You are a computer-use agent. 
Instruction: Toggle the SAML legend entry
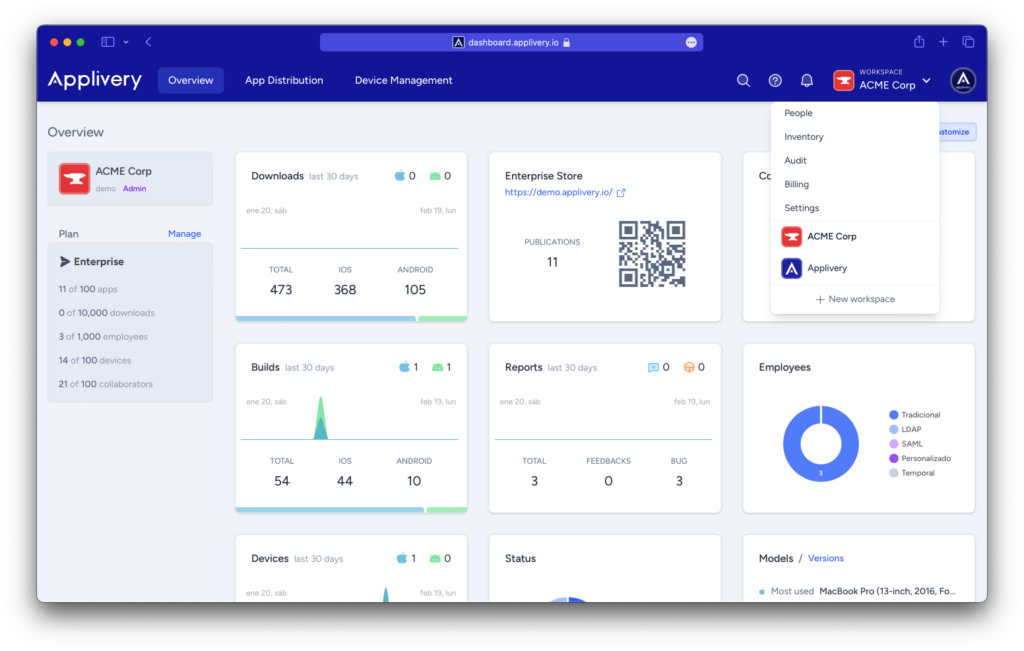point(906,443)
